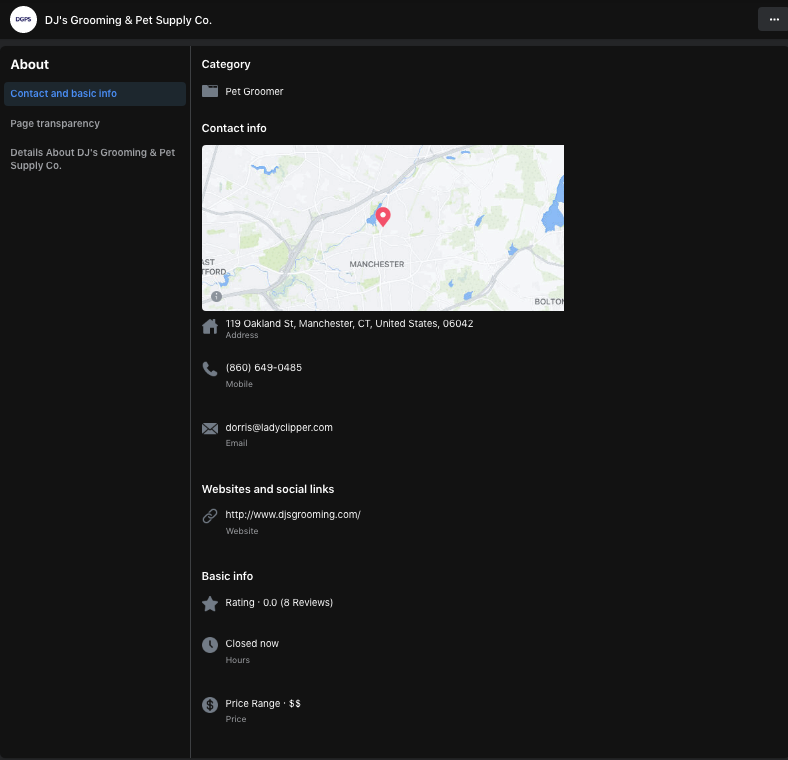Click the Email label under address
The height and width of the screenshot is (760, 788).
[x=236, y=443]
